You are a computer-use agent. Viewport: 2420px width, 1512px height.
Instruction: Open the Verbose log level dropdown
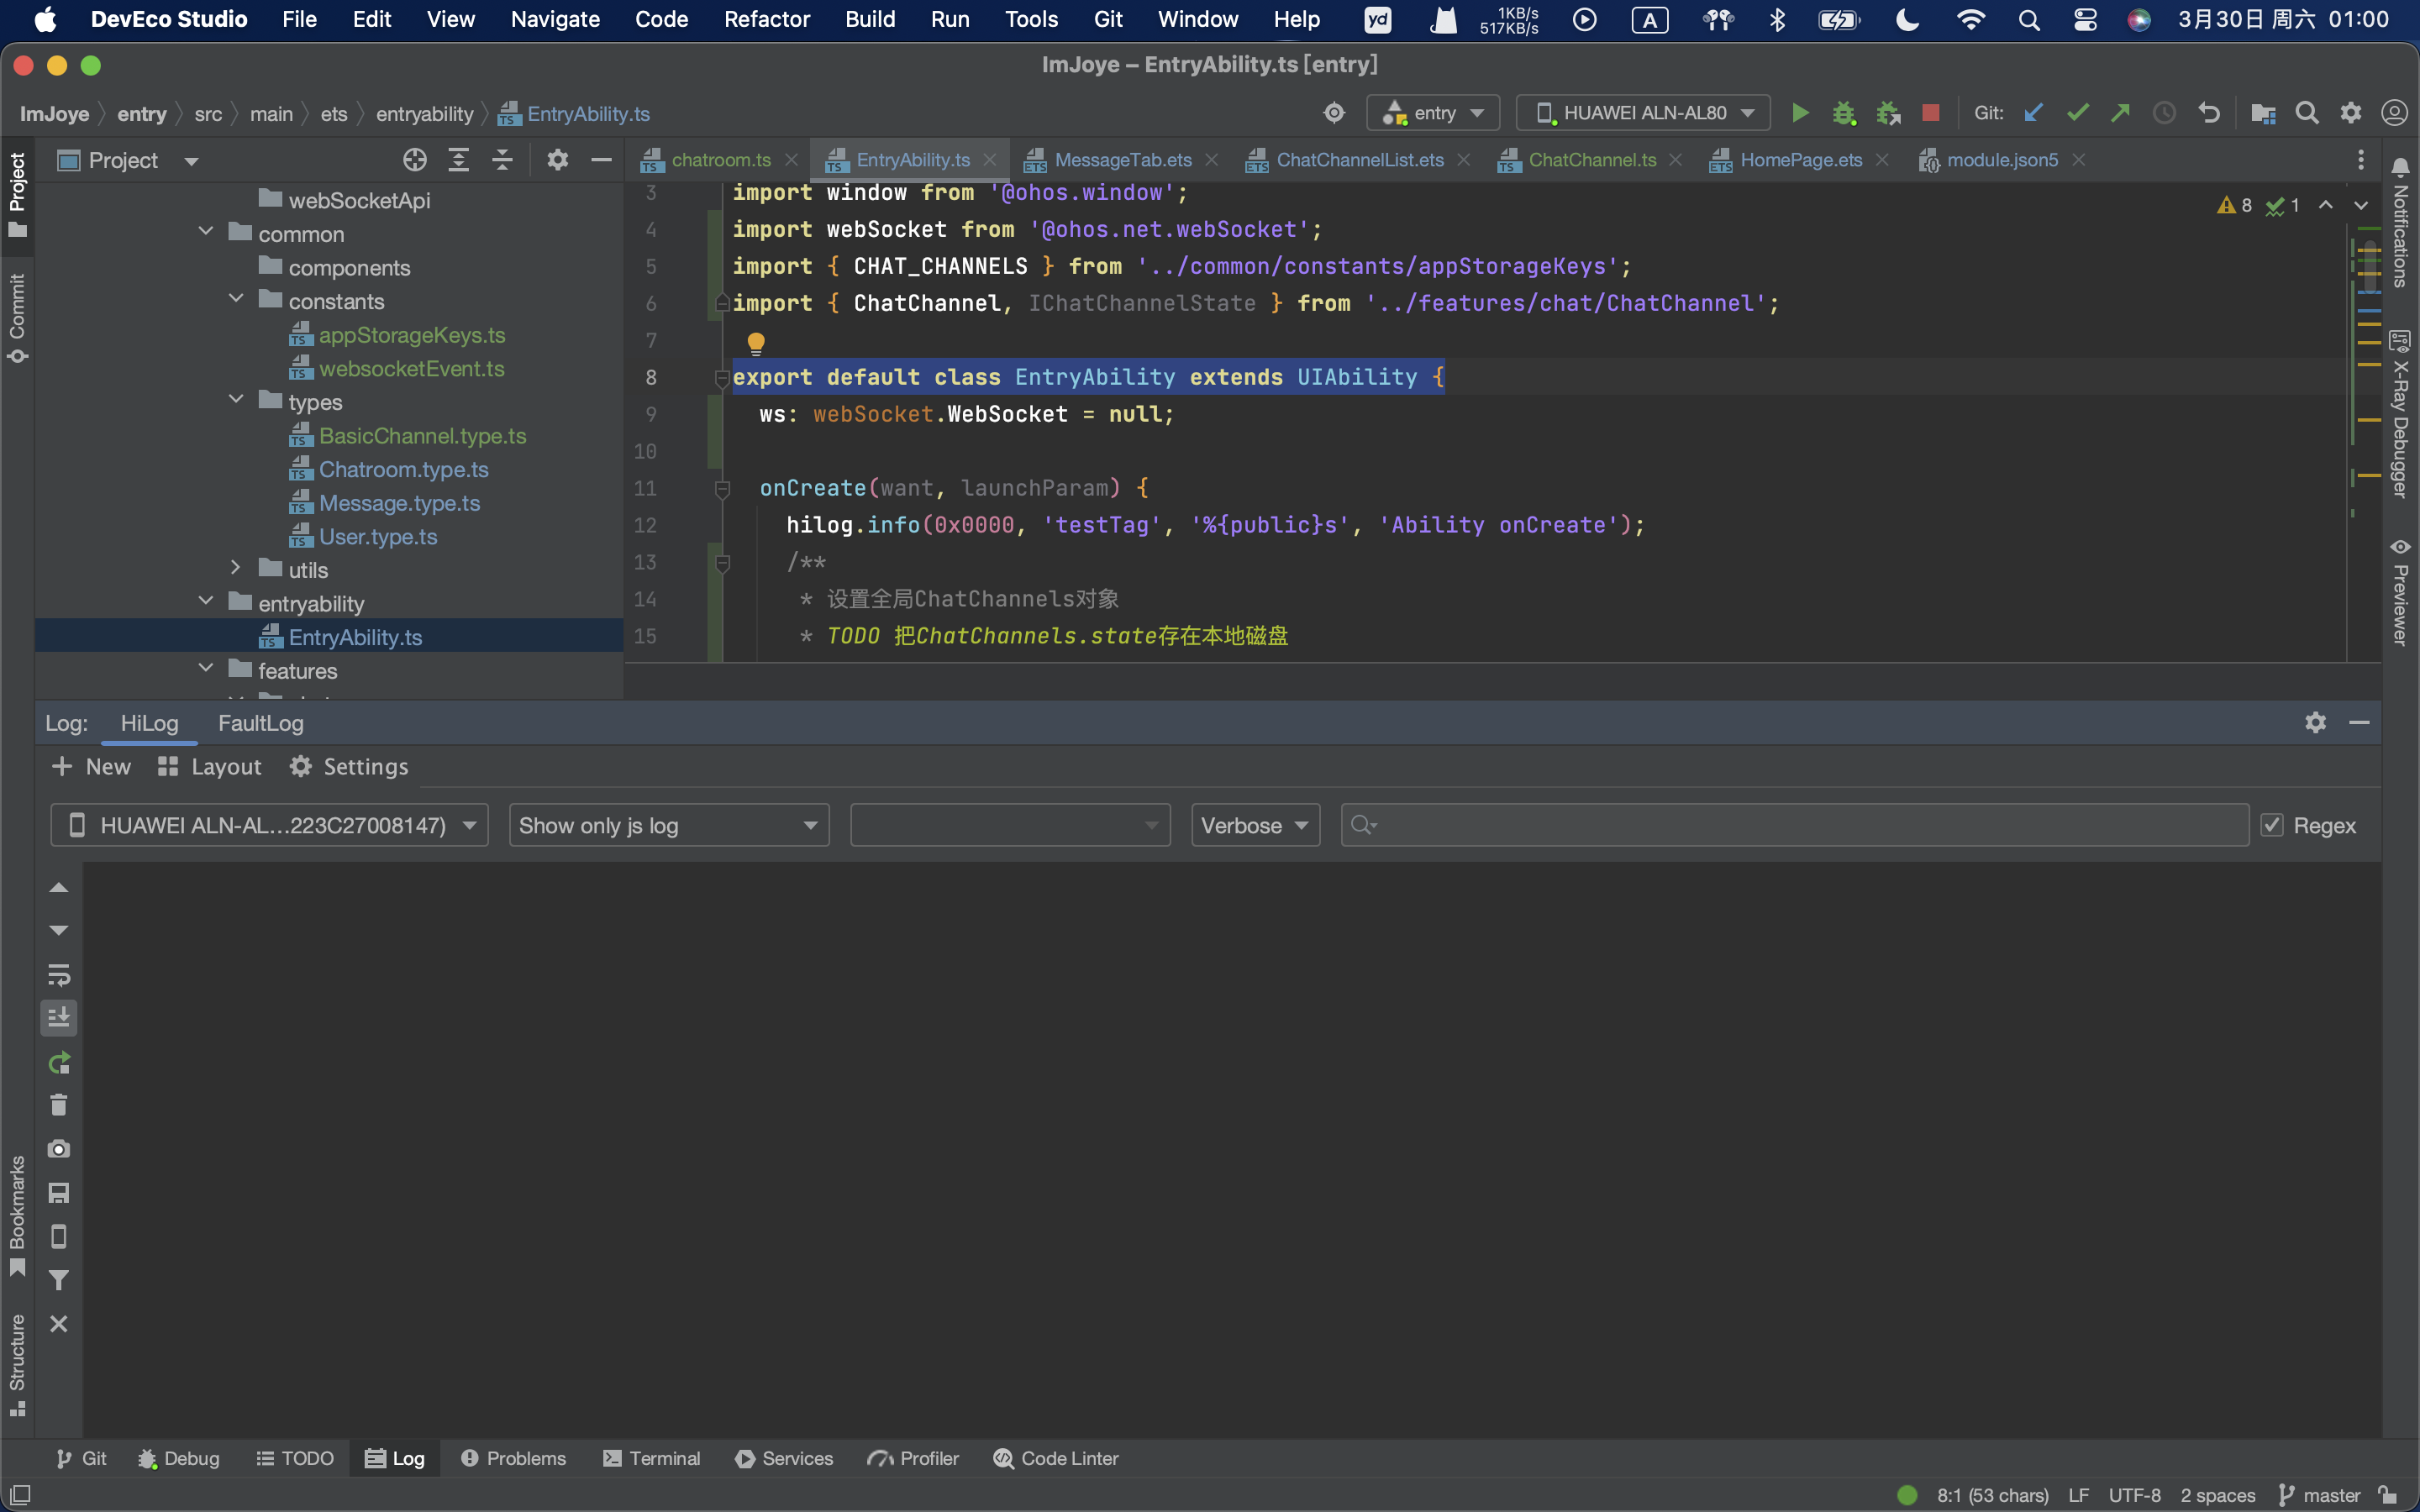coord(1255,825)
